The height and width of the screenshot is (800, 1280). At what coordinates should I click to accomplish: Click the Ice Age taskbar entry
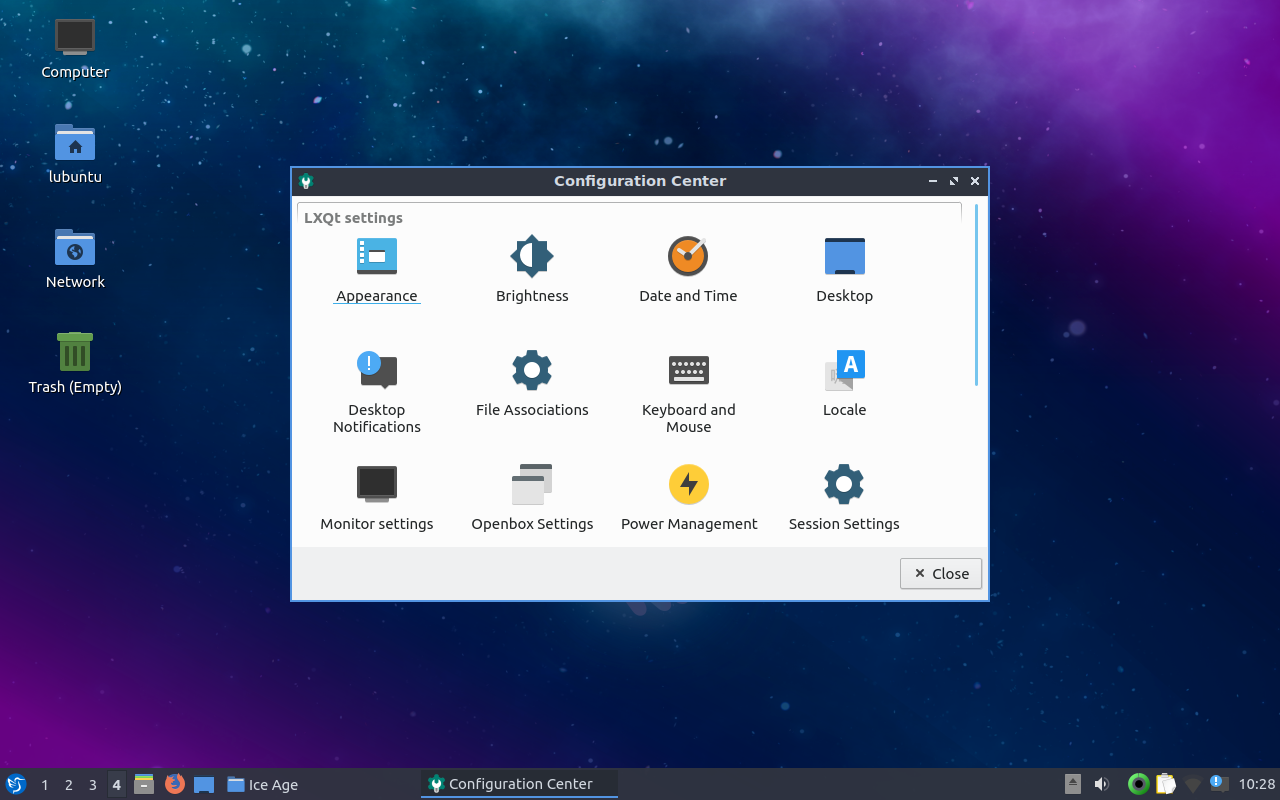321,784
